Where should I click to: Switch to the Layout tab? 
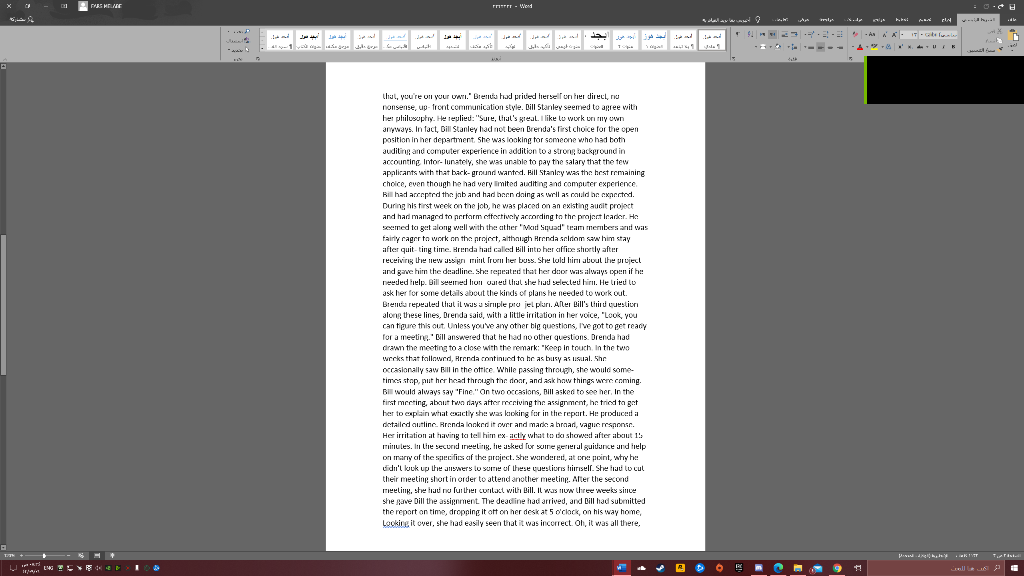click(x=902, y=20)
